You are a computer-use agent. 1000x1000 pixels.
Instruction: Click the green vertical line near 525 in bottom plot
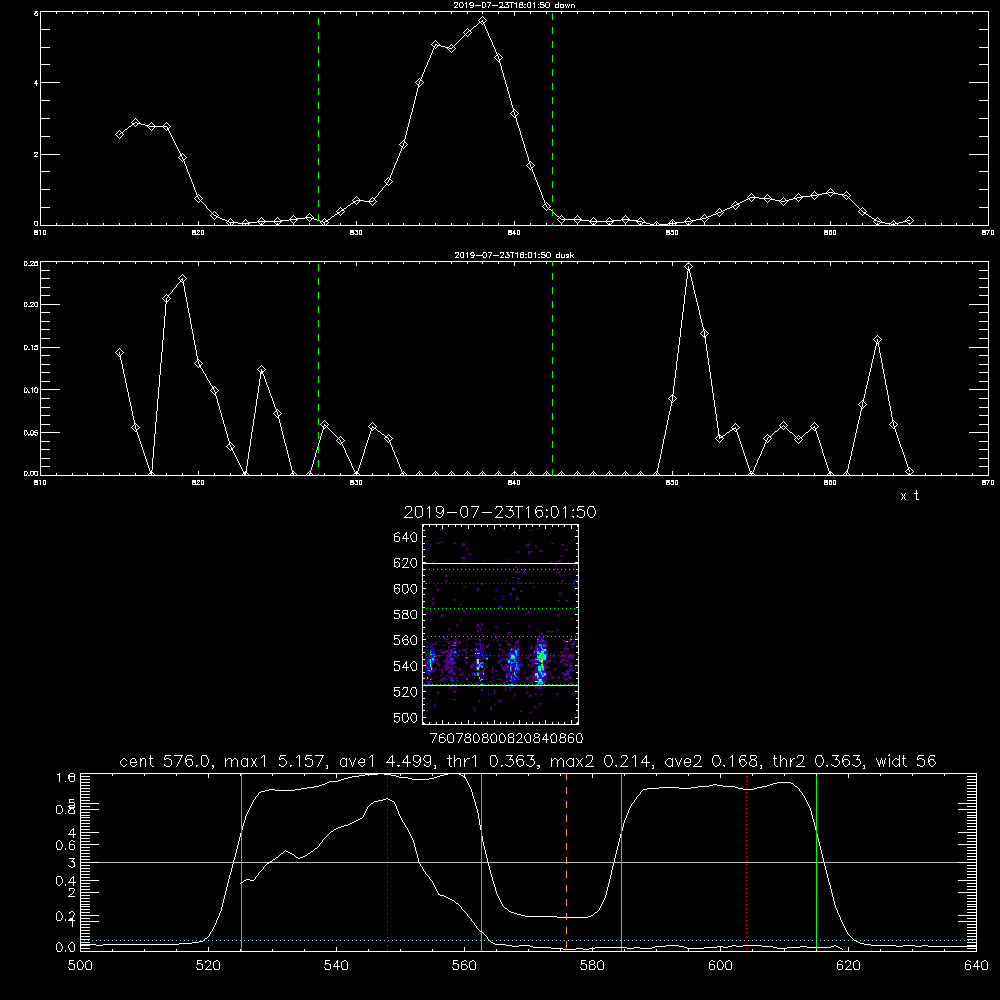[241, 861]
